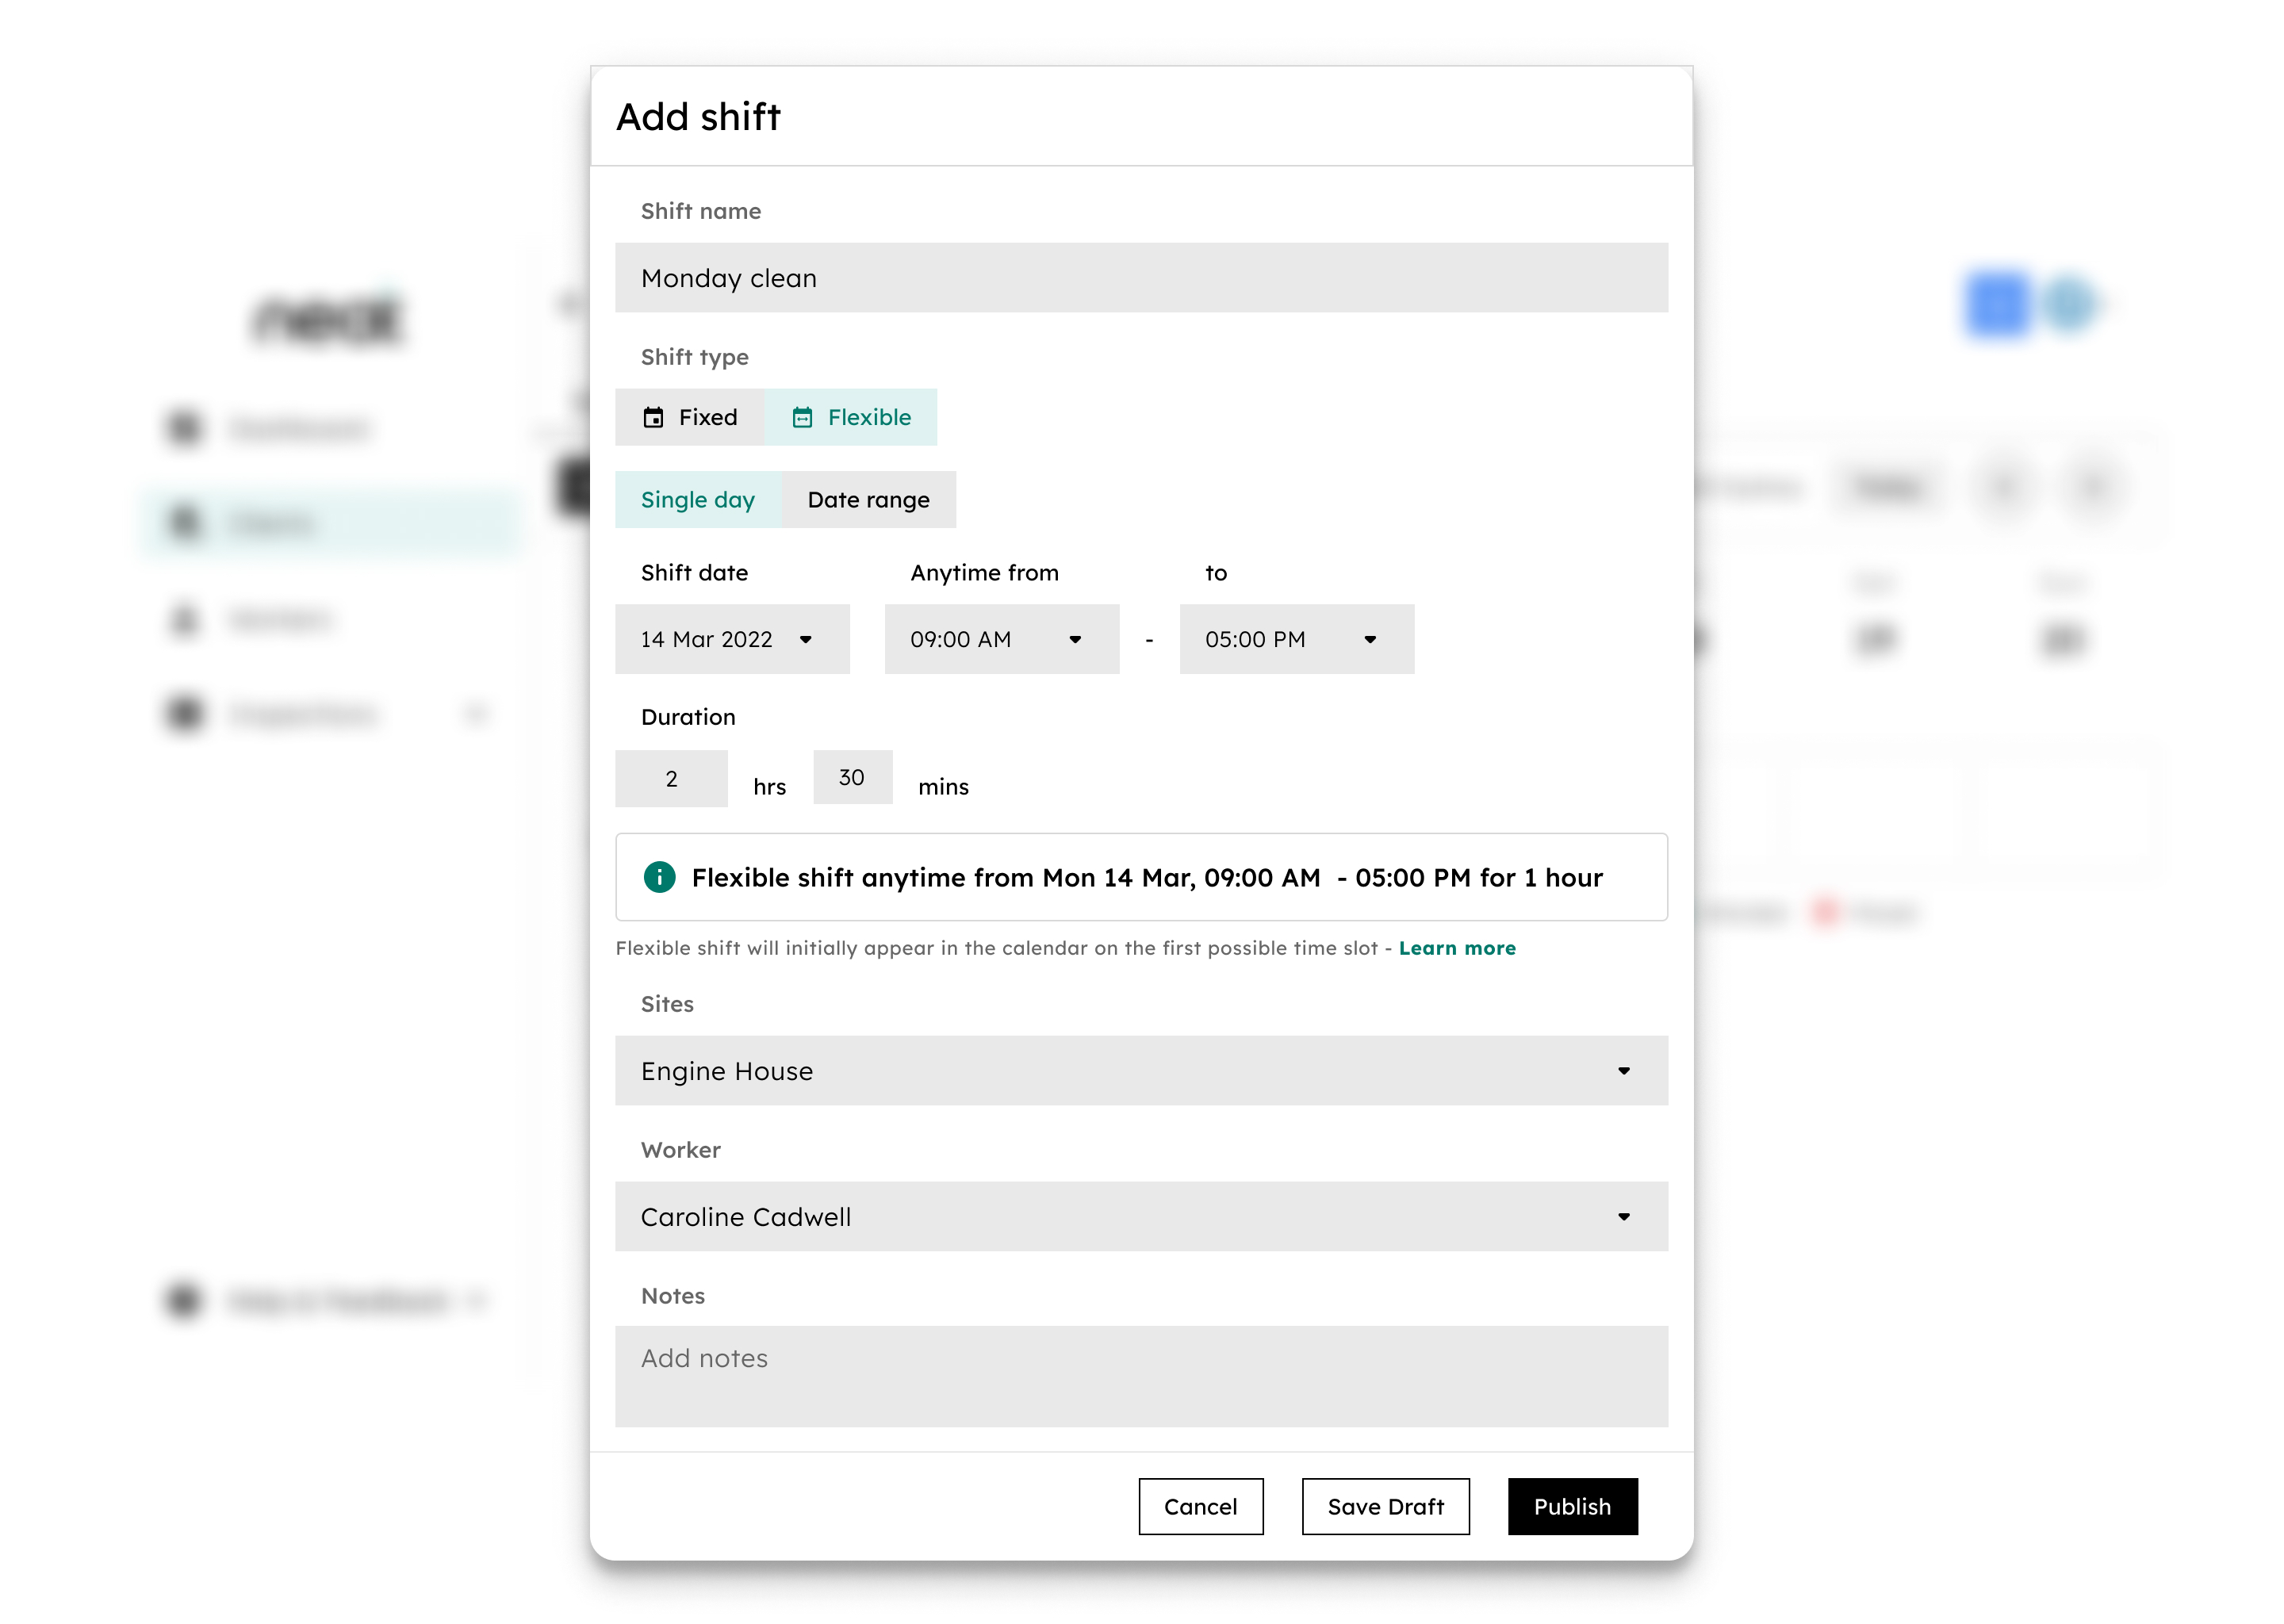Click blurred Help & Feedback sidebar icon

point(184,1300)
